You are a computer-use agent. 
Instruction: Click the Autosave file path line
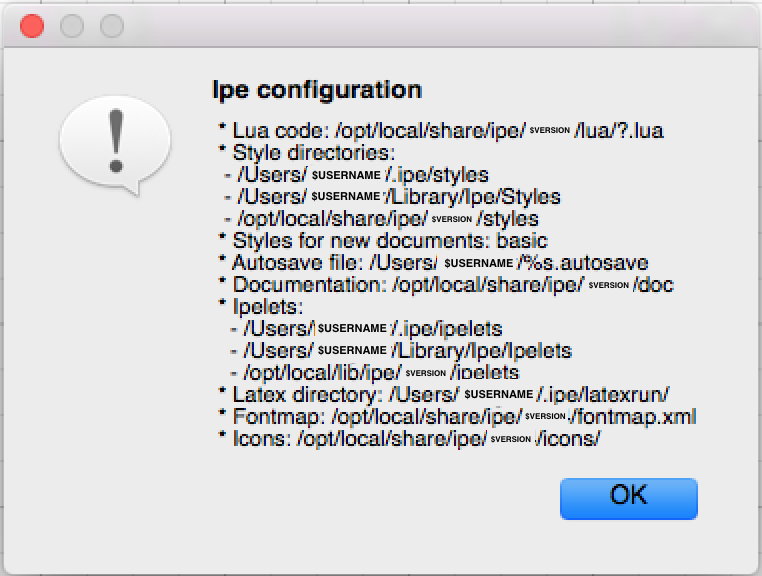[x=442, y=263]
